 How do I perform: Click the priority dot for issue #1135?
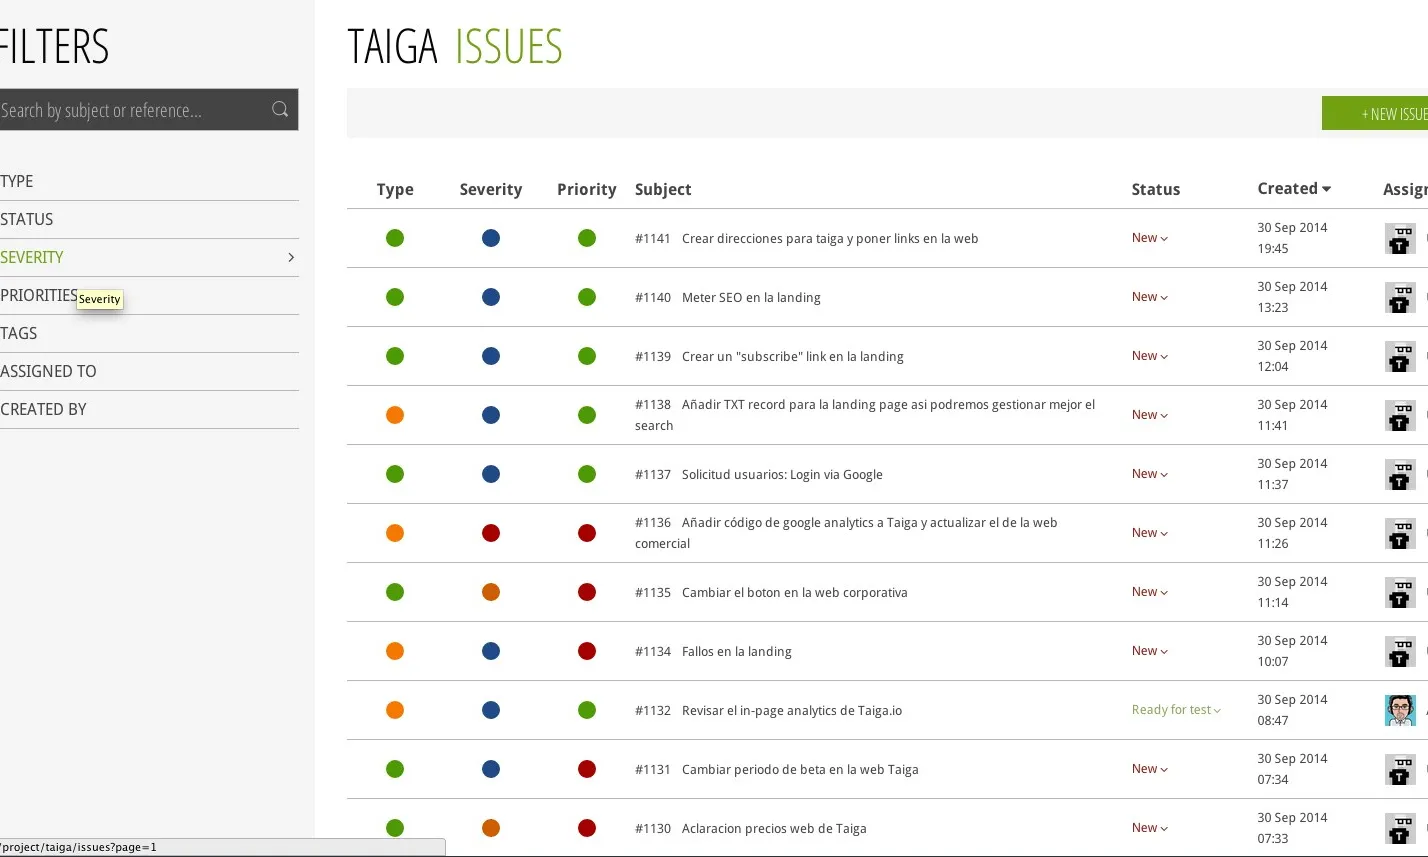587,592
